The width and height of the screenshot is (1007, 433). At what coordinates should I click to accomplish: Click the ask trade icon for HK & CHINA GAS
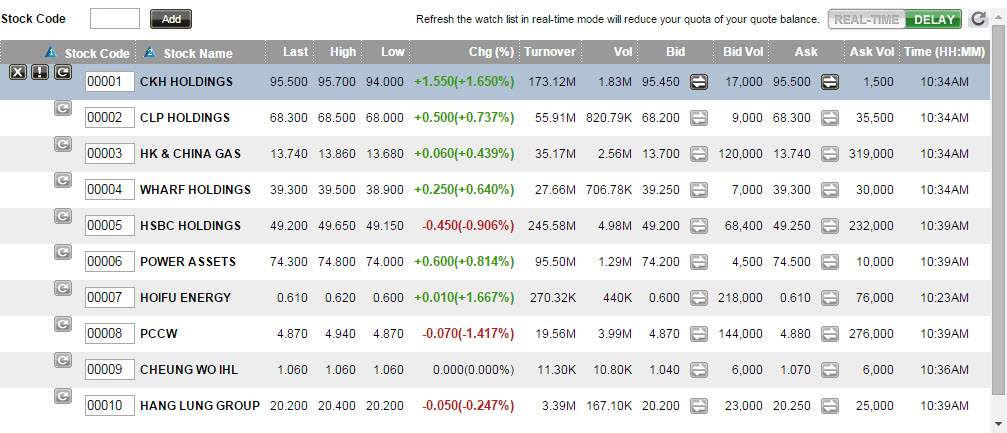(x=830, y=154)
